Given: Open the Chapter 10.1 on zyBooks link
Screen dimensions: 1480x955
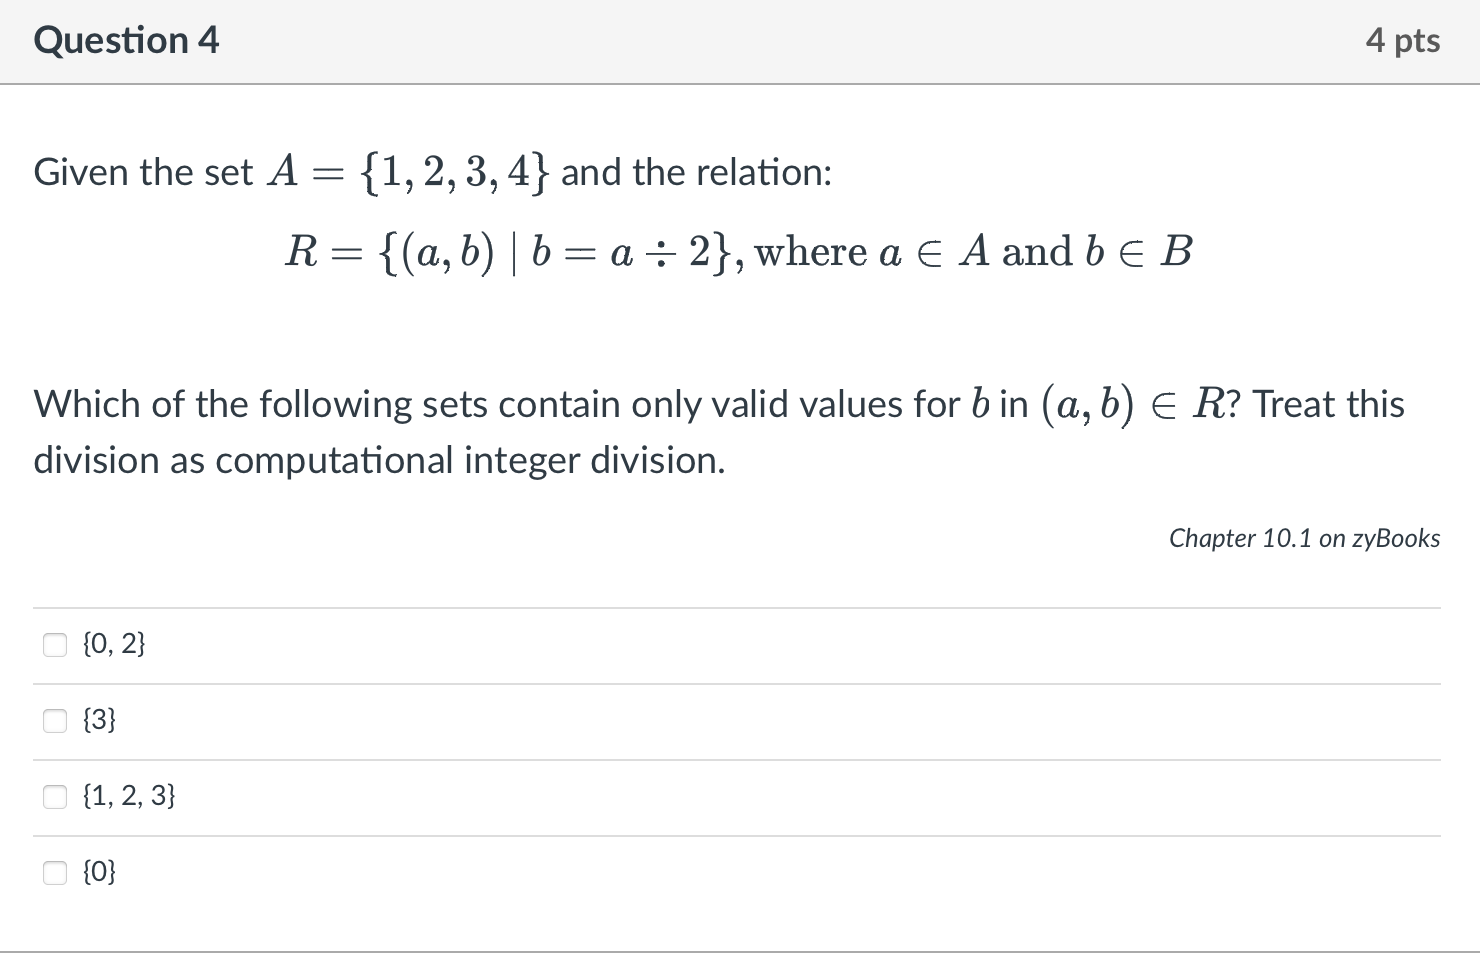Looking at the screenshot, I should coord(1304,538).
